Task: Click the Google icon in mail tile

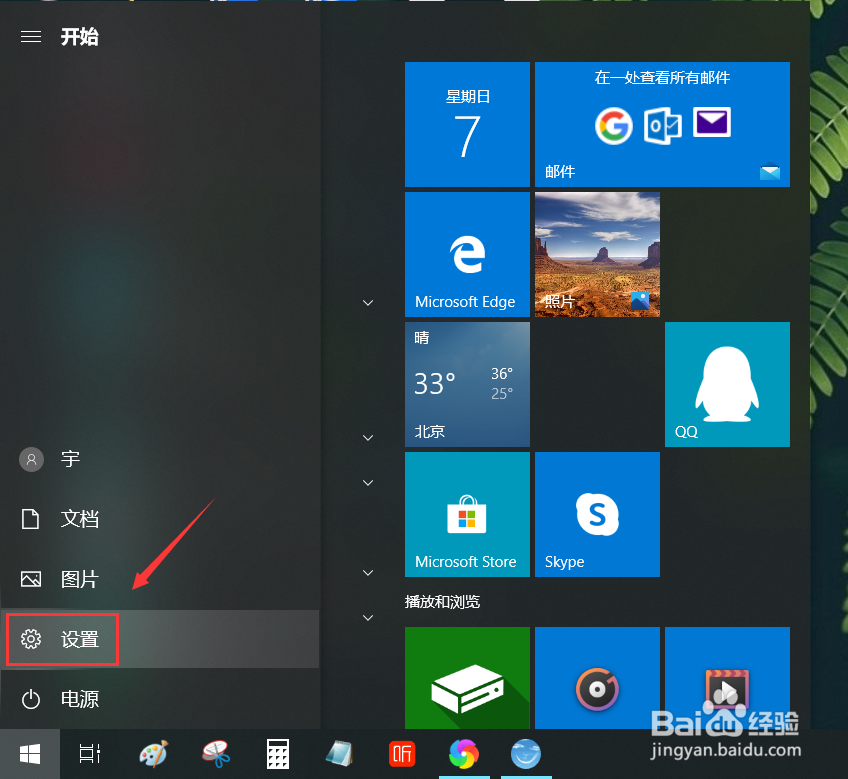Action: click(x=614, y=126)
